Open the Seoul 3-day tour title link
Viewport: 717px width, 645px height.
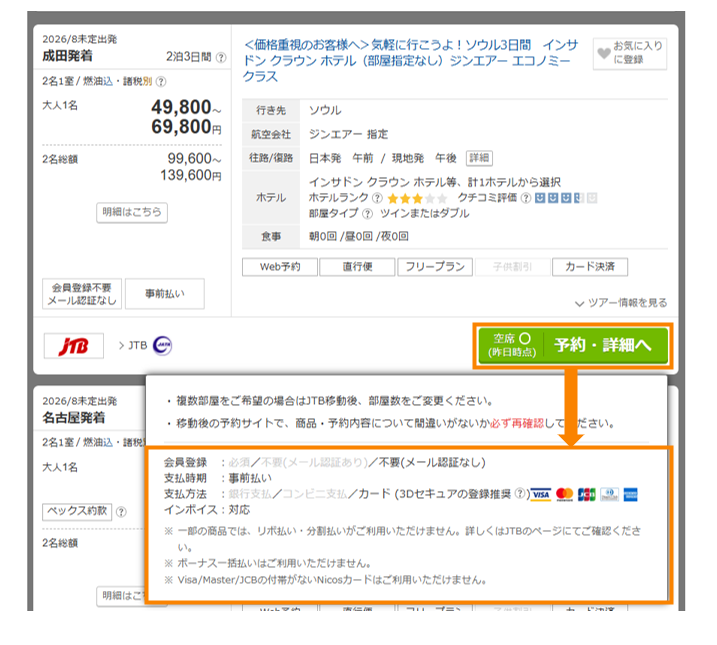(x=411, y=61)
